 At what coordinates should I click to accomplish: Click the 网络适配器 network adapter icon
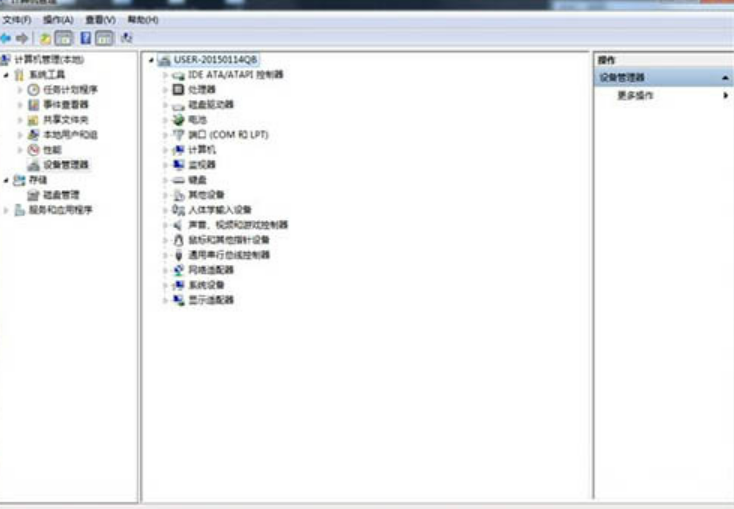178,270
